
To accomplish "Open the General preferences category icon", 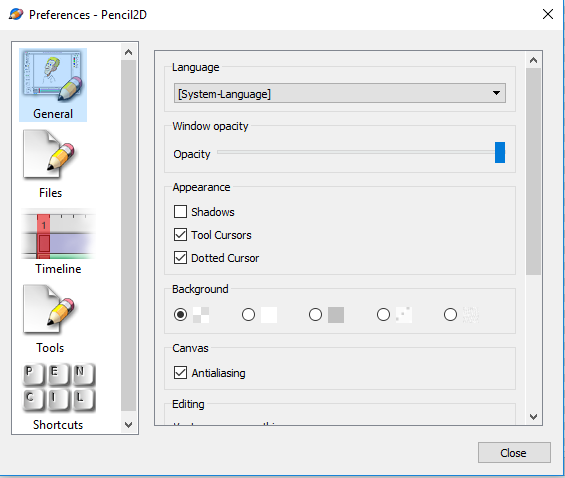I will pos(53,76).
